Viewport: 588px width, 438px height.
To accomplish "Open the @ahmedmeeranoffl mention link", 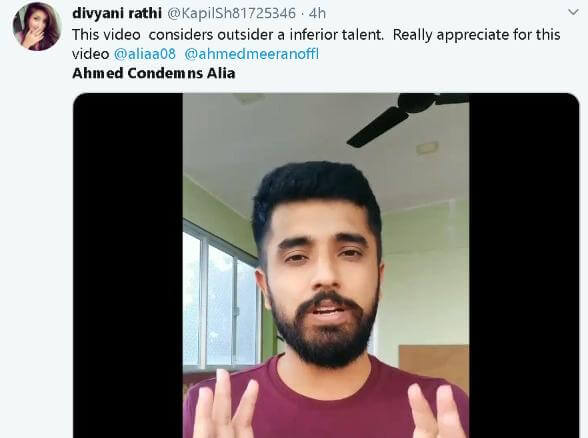I will coord(252,54).
